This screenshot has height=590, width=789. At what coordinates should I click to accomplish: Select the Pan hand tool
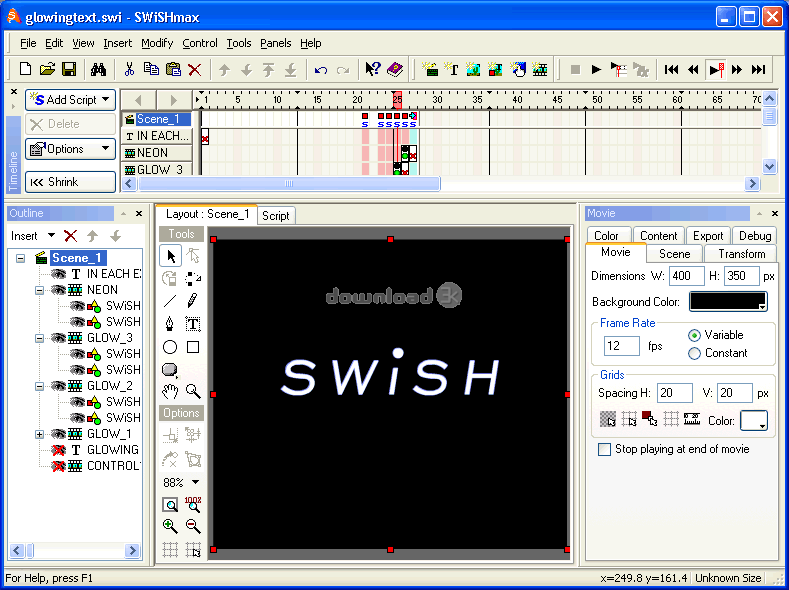170,391
